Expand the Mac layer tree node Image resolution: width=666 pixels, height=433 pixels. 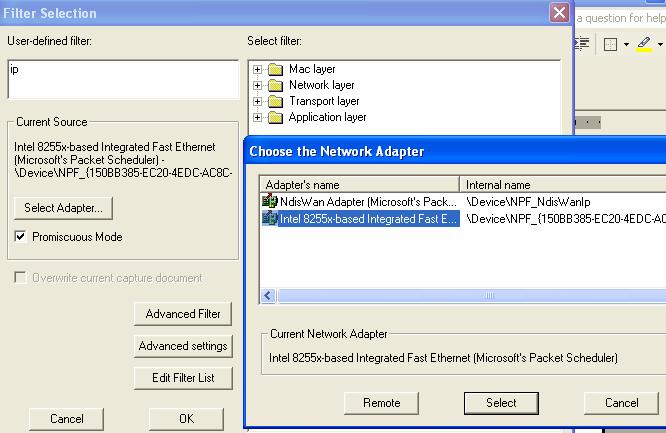pos(258,69)
